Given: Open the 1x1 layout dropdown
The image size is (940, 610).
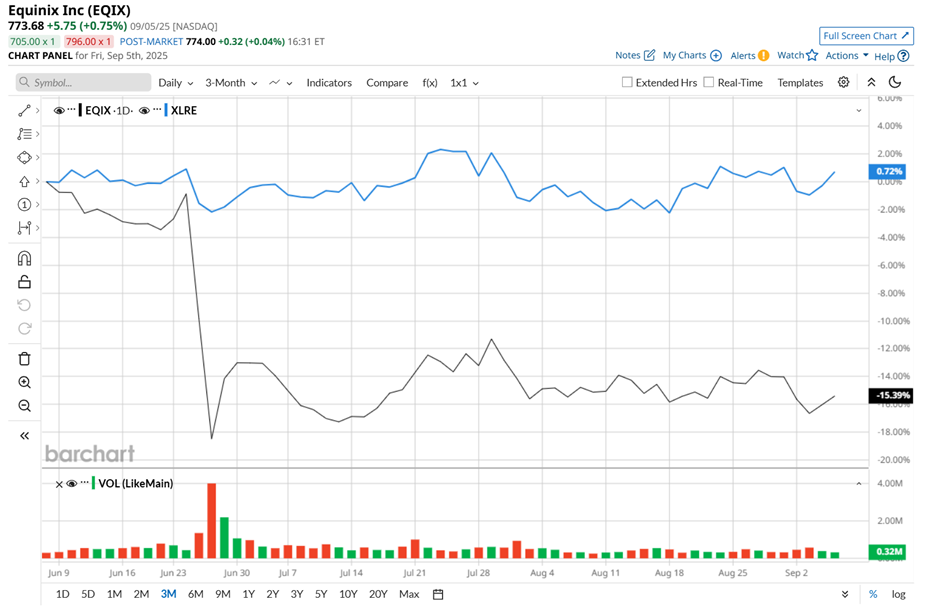Looking at the screenshot, I should pos(465,83).
